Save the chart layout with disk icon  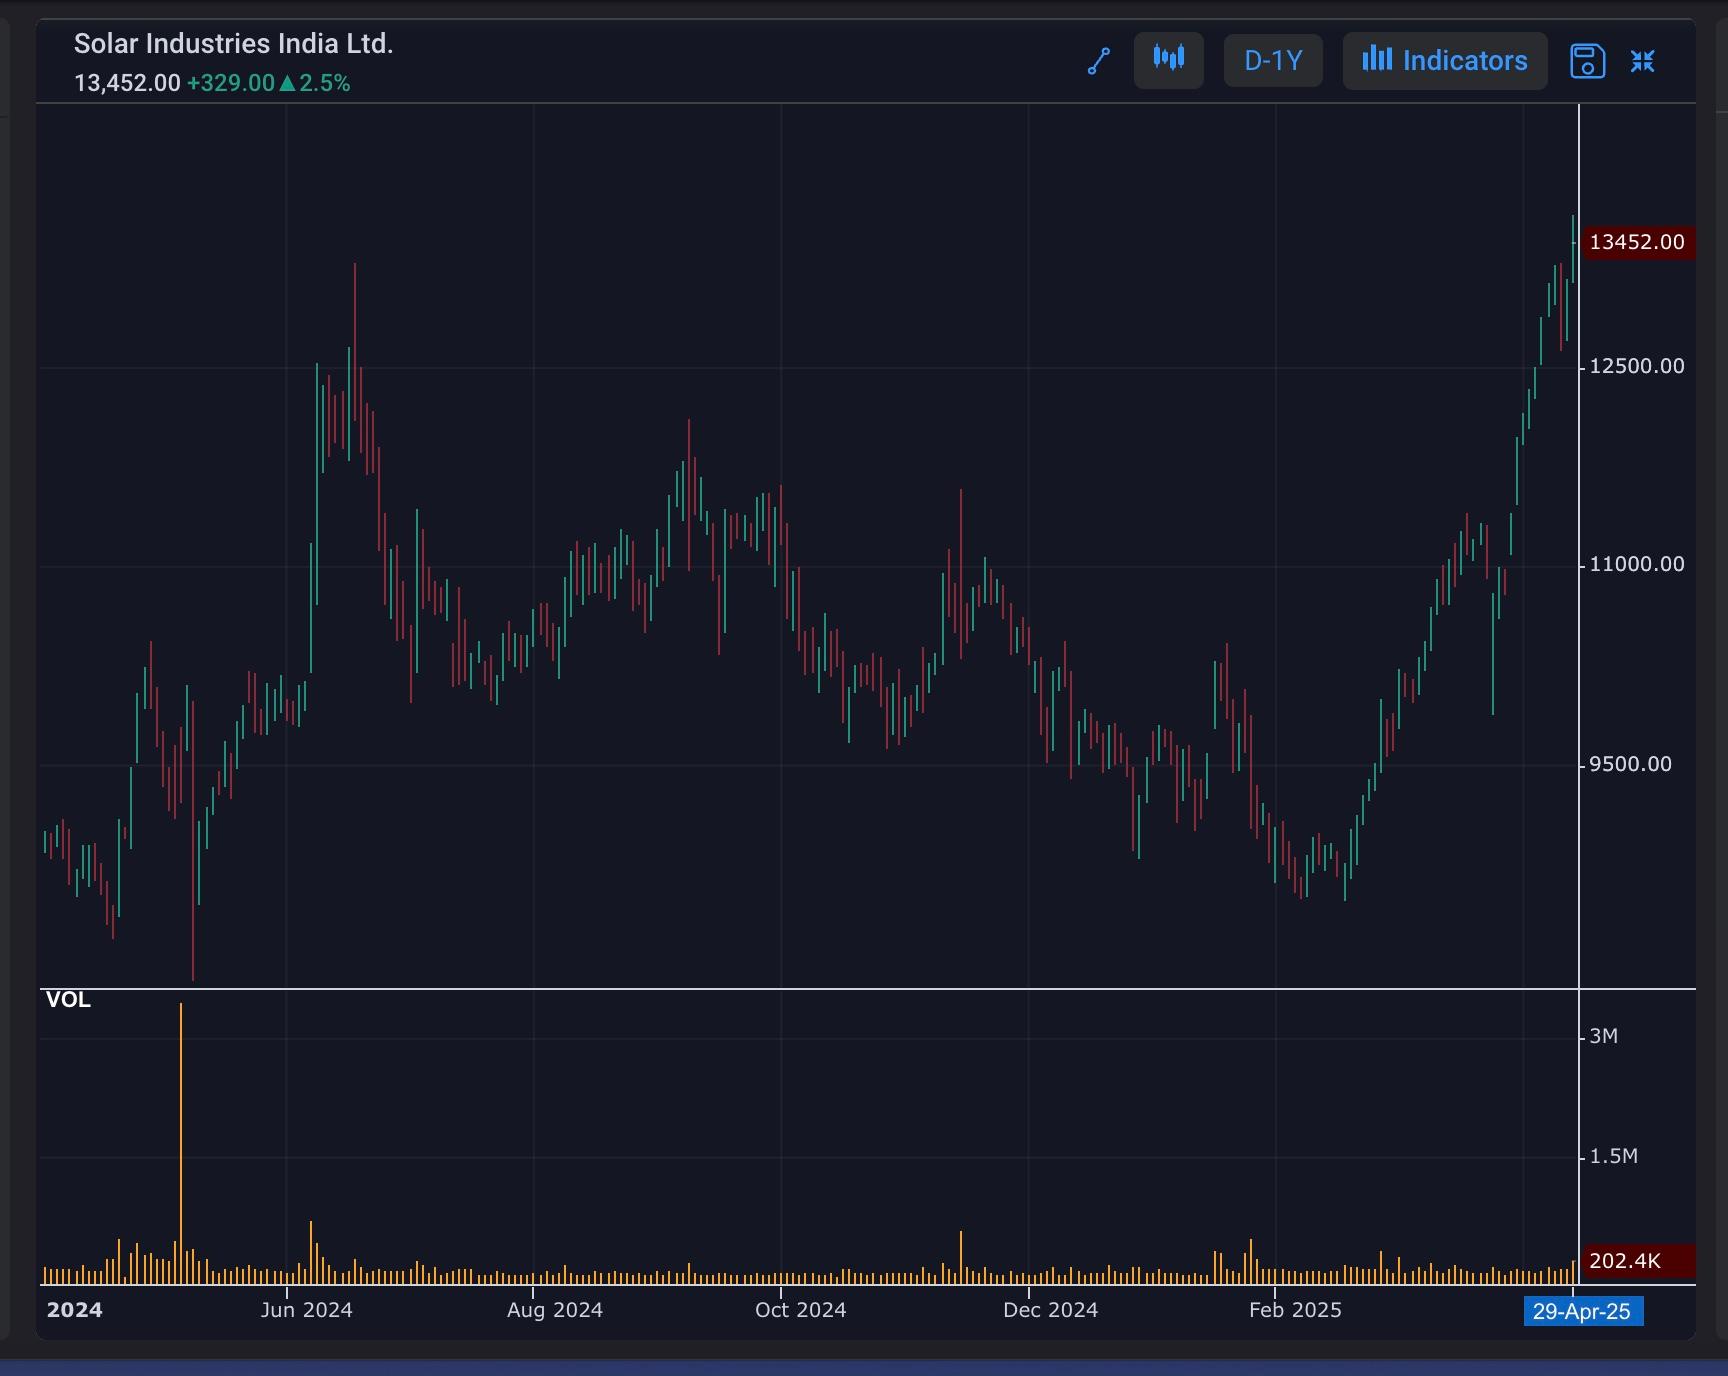click(x=1588, y=61)
